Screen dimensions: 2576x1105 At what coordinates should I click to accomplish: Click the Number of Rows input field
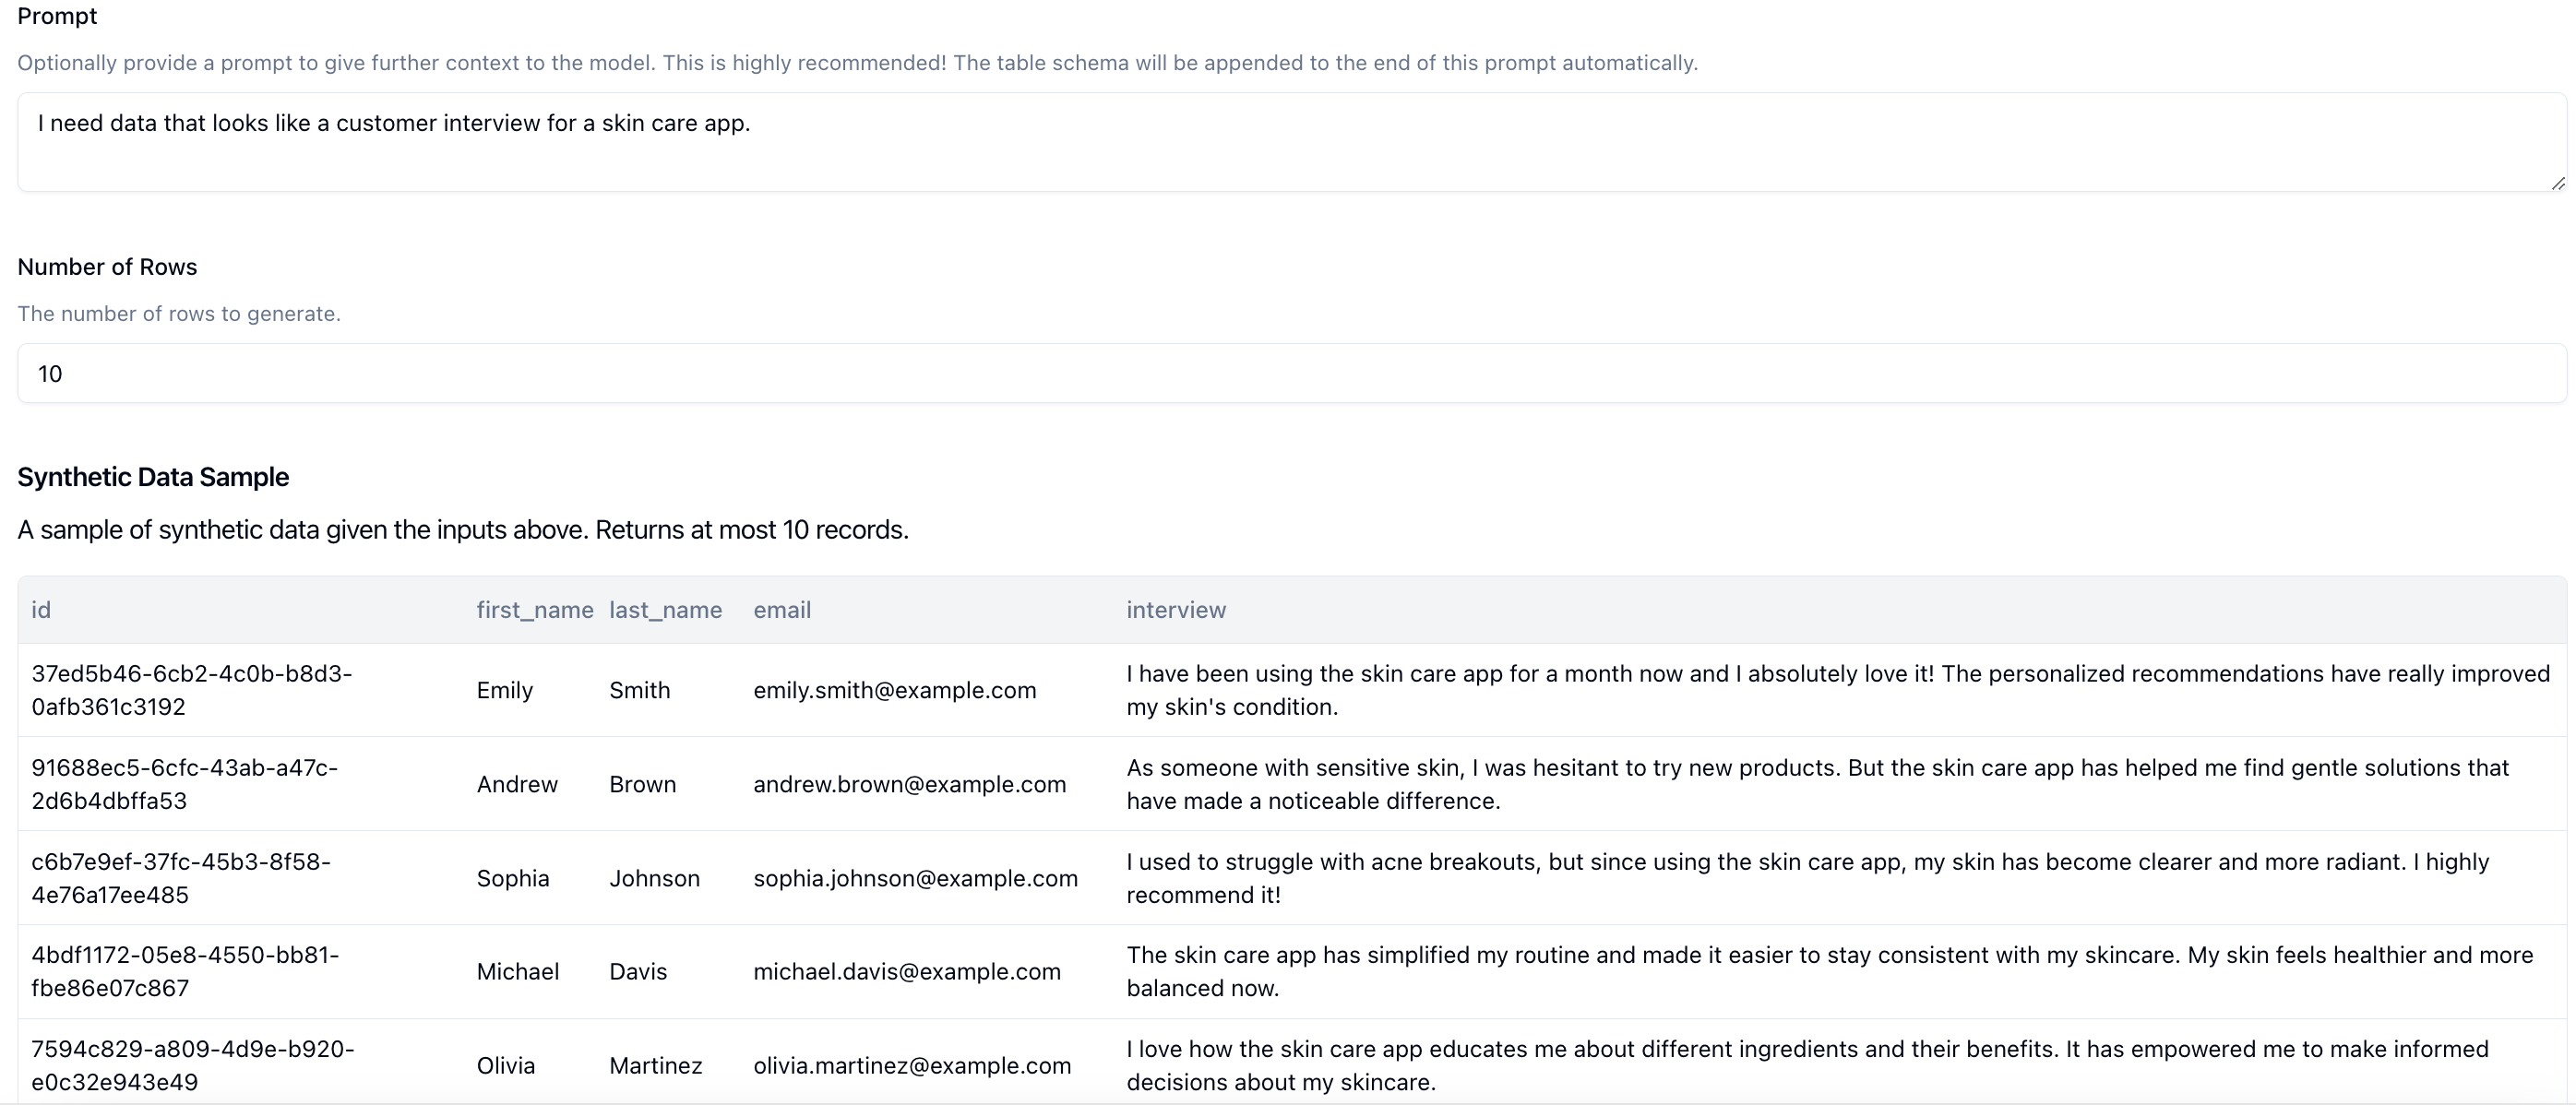click(1292, 373)
